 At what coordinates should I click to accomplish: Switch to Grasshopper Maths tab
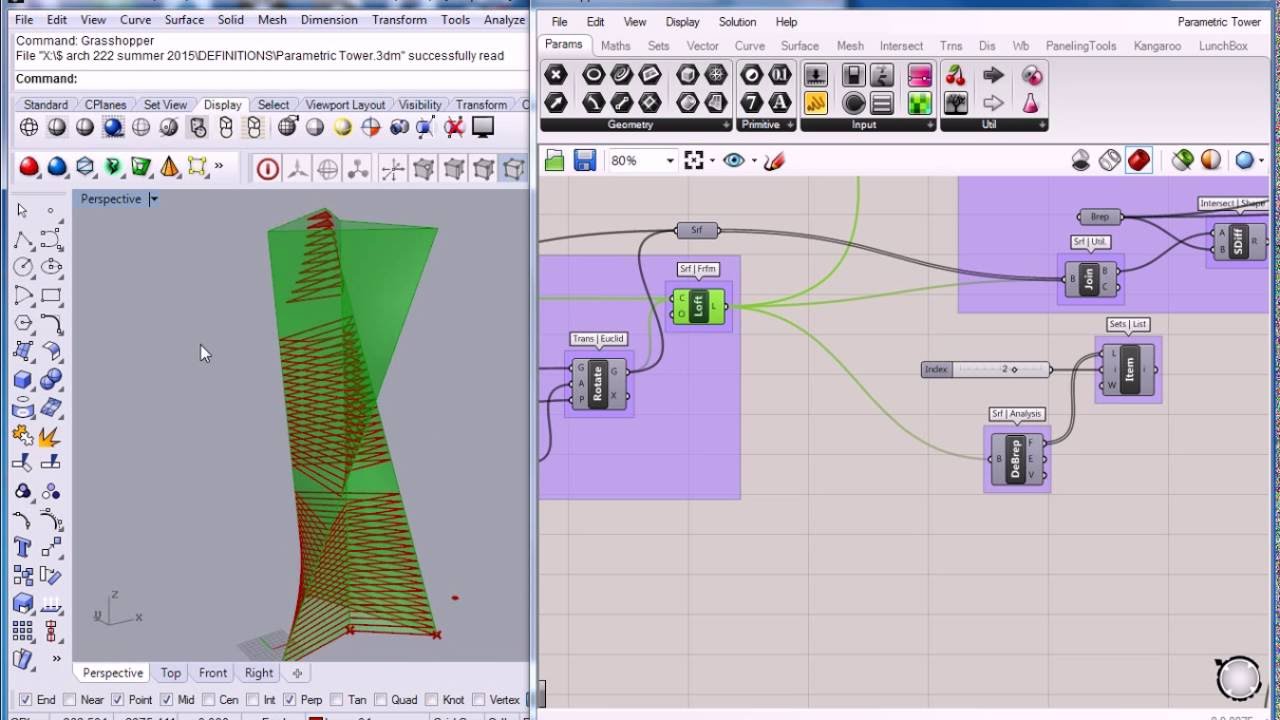click(616, 46)
